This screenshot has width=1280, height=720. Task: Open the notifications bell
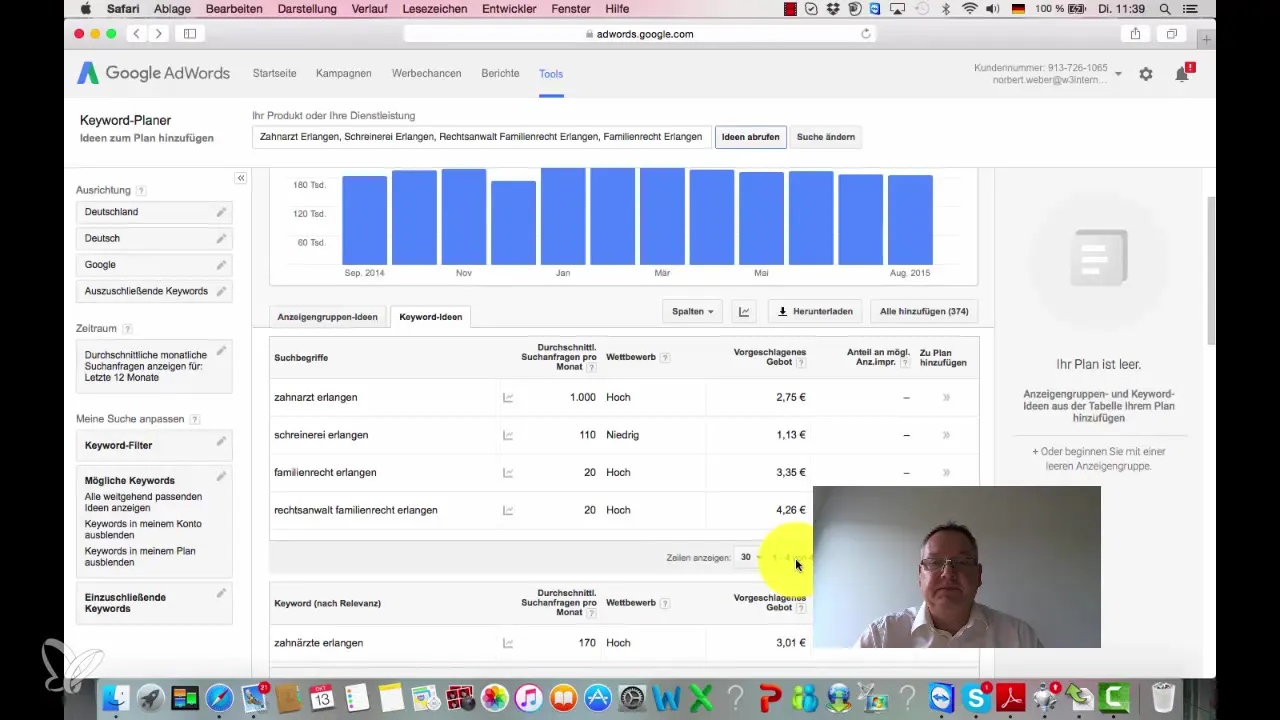click(x=1182, y=74)
